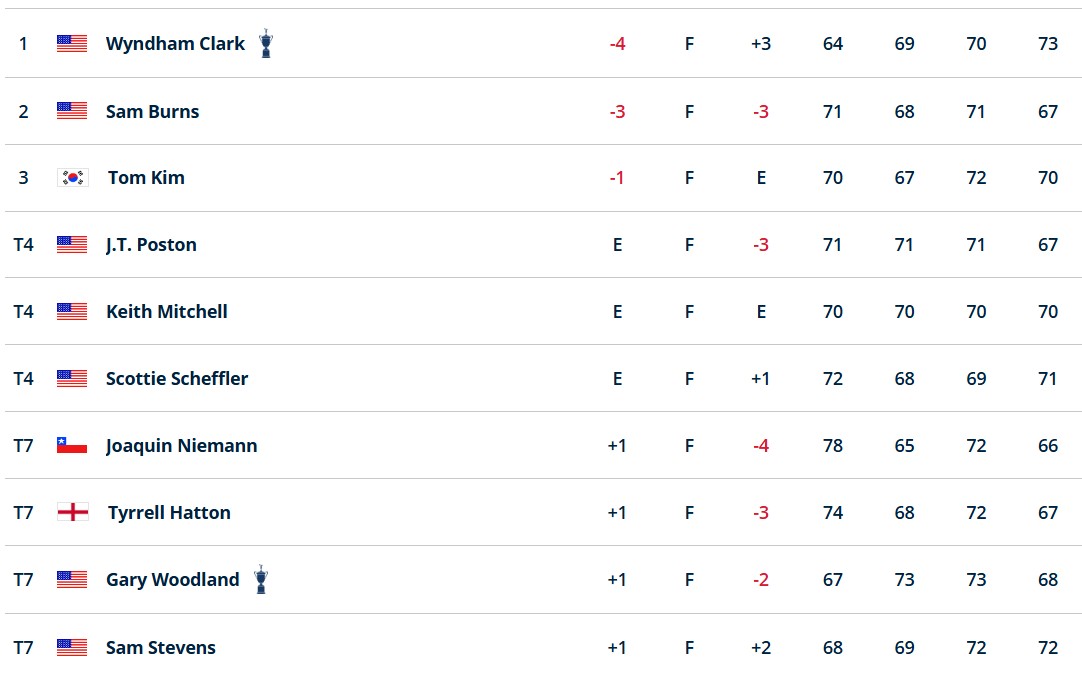Click Joaquin Niemann's first-round score of 78
Image resolution: width=1082 pixels, height=682 pixels.
point(833,445)
